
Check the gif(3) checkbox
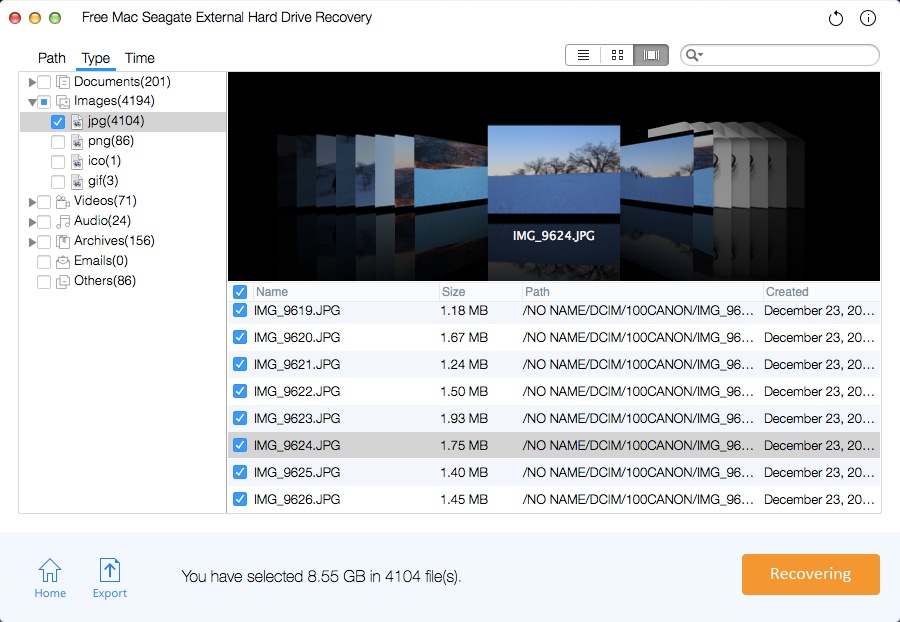click(x=57, y=182)
